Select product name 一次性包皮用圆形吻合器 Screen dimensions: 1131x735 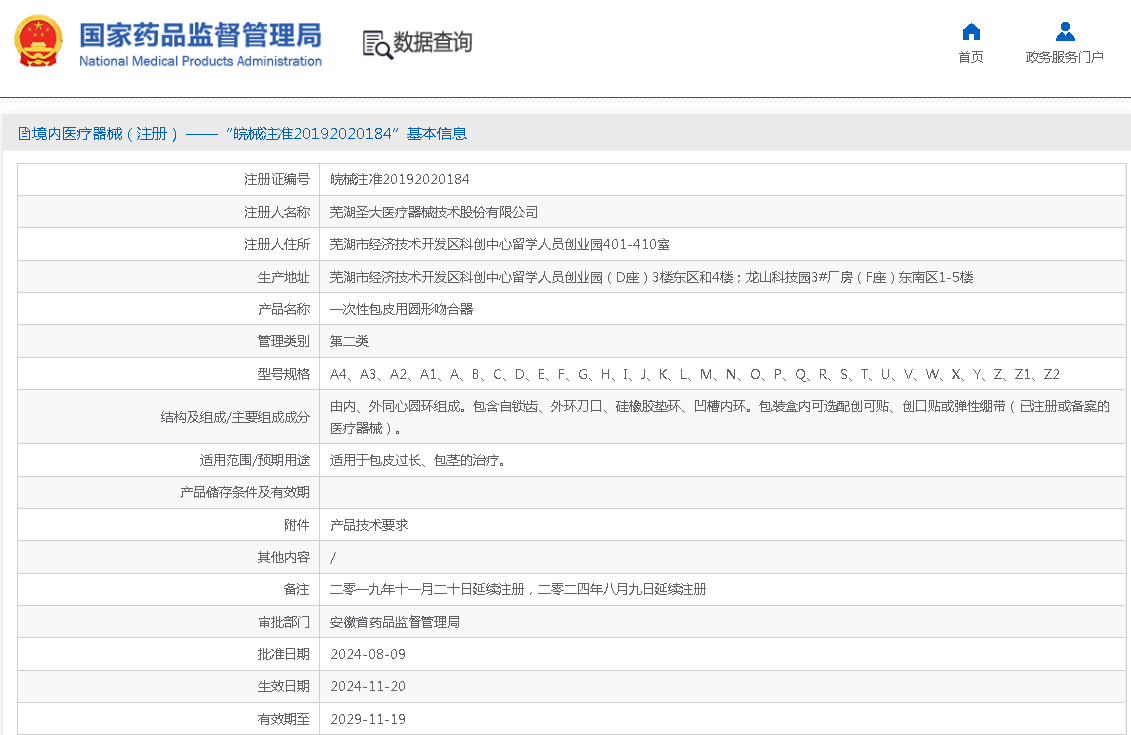[x=401, y=309]
